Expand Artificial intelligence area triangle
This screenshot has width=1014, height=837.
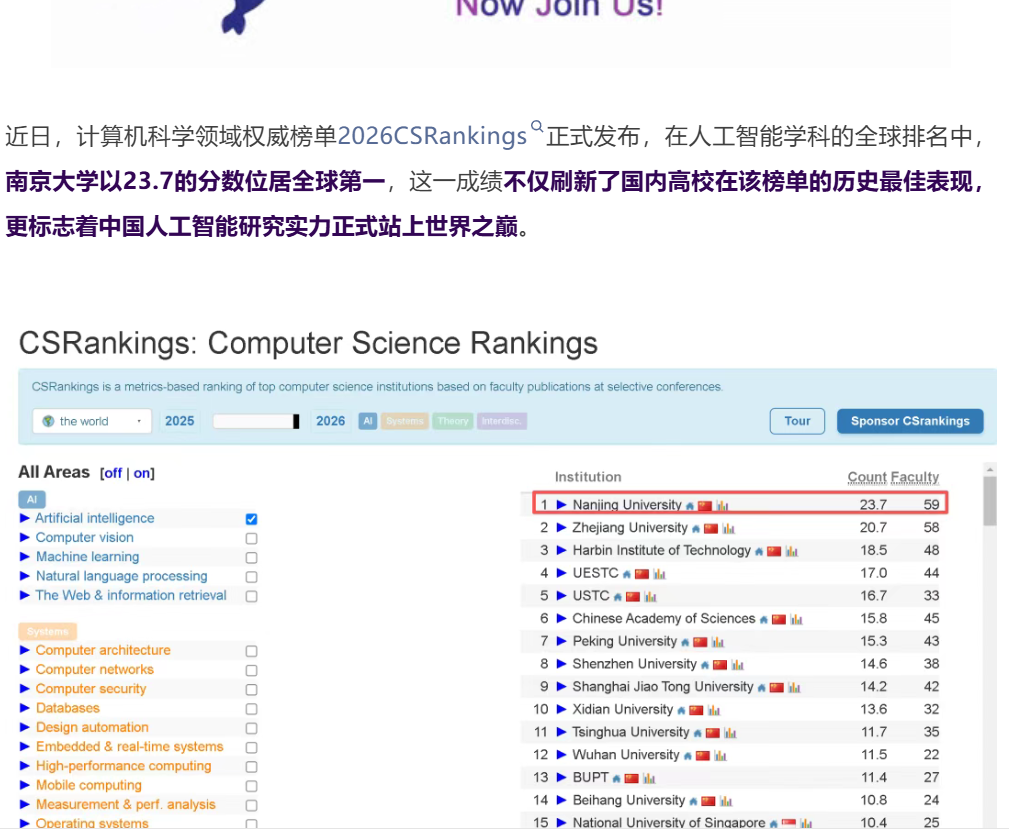point(25,518)
